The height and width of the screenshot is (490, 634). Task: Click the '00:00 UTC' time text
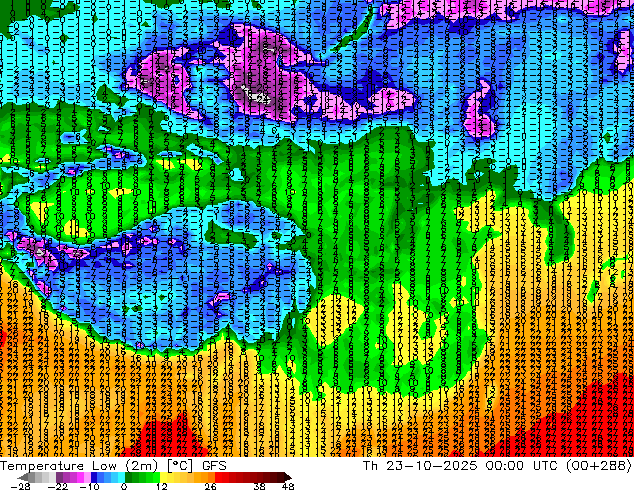coord(523,466)
